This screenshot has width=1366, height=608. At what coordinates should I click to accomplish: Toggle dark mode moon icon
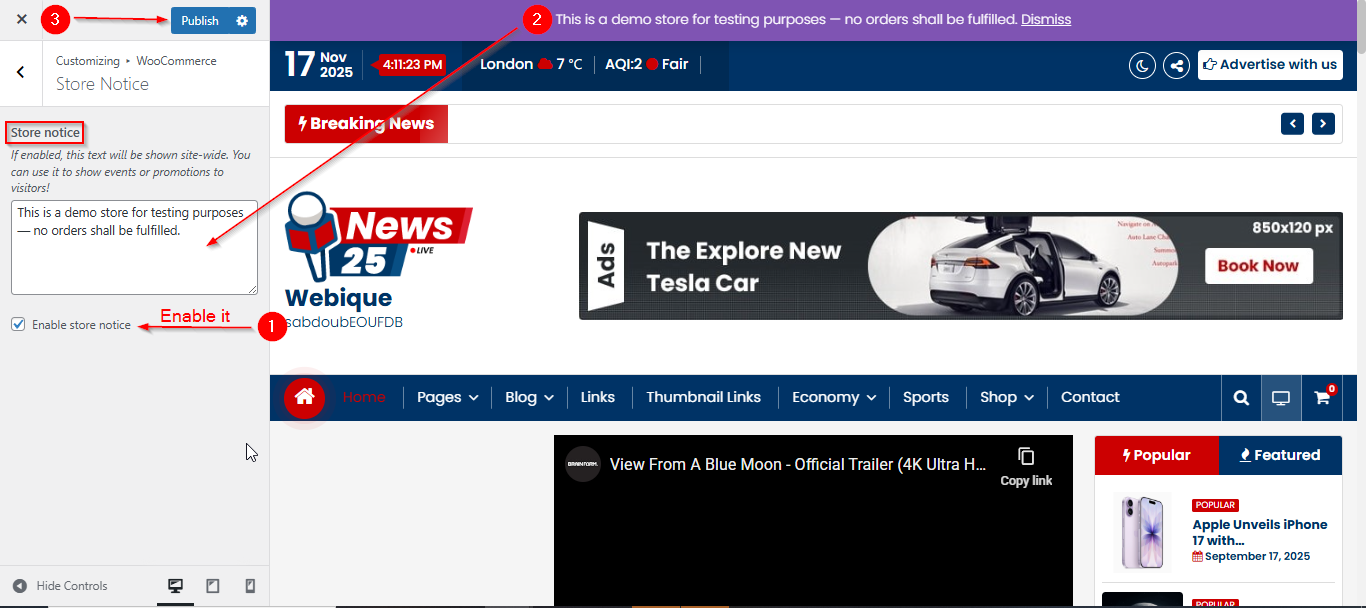coord(1142,65)
